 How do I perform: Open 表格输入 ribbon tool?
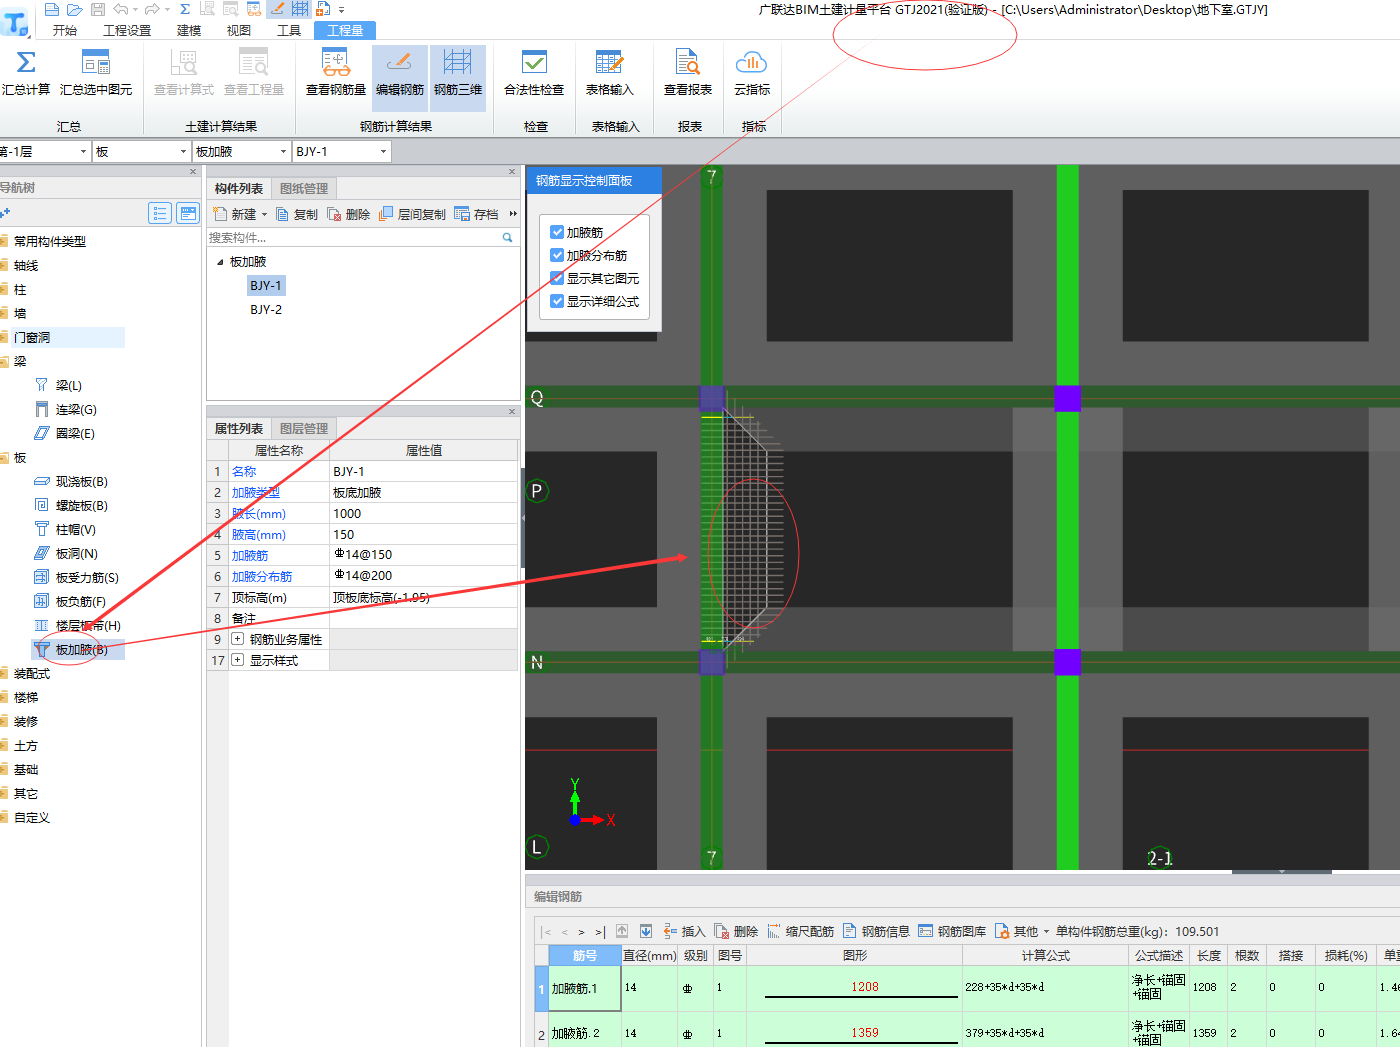pos(610,73)
